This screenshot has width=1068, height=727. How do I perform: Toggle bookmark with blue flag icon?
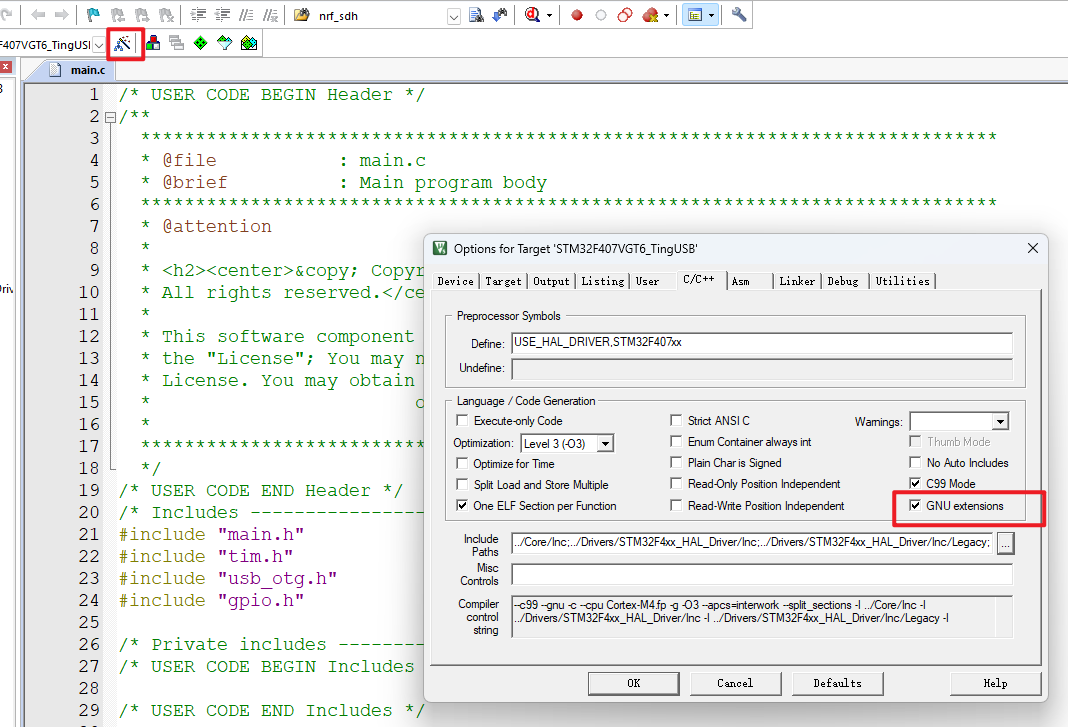point(93,14)
